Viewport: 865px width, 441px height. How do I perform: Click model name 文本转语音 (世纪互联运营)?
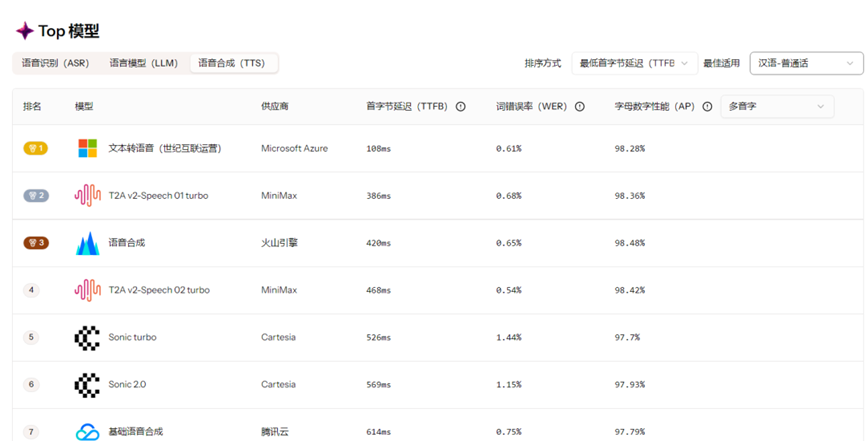click(x=165, y=148)
